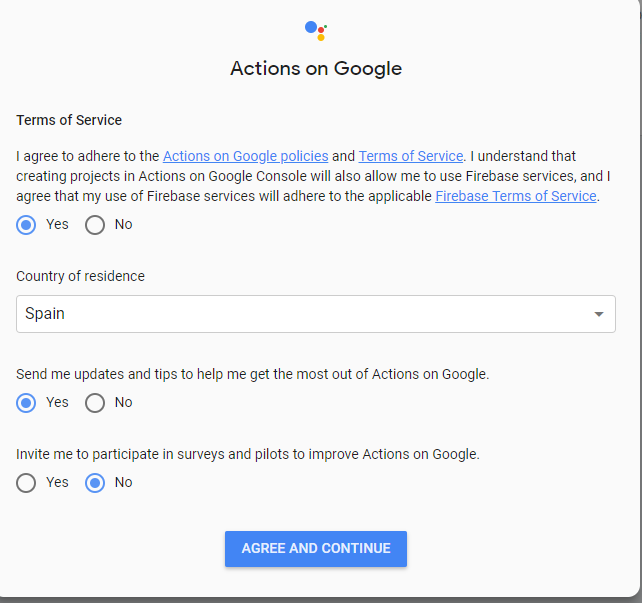642x603 pixels.
Task: Choose Yes for updates and tips
Action: [x=27, y=403]
